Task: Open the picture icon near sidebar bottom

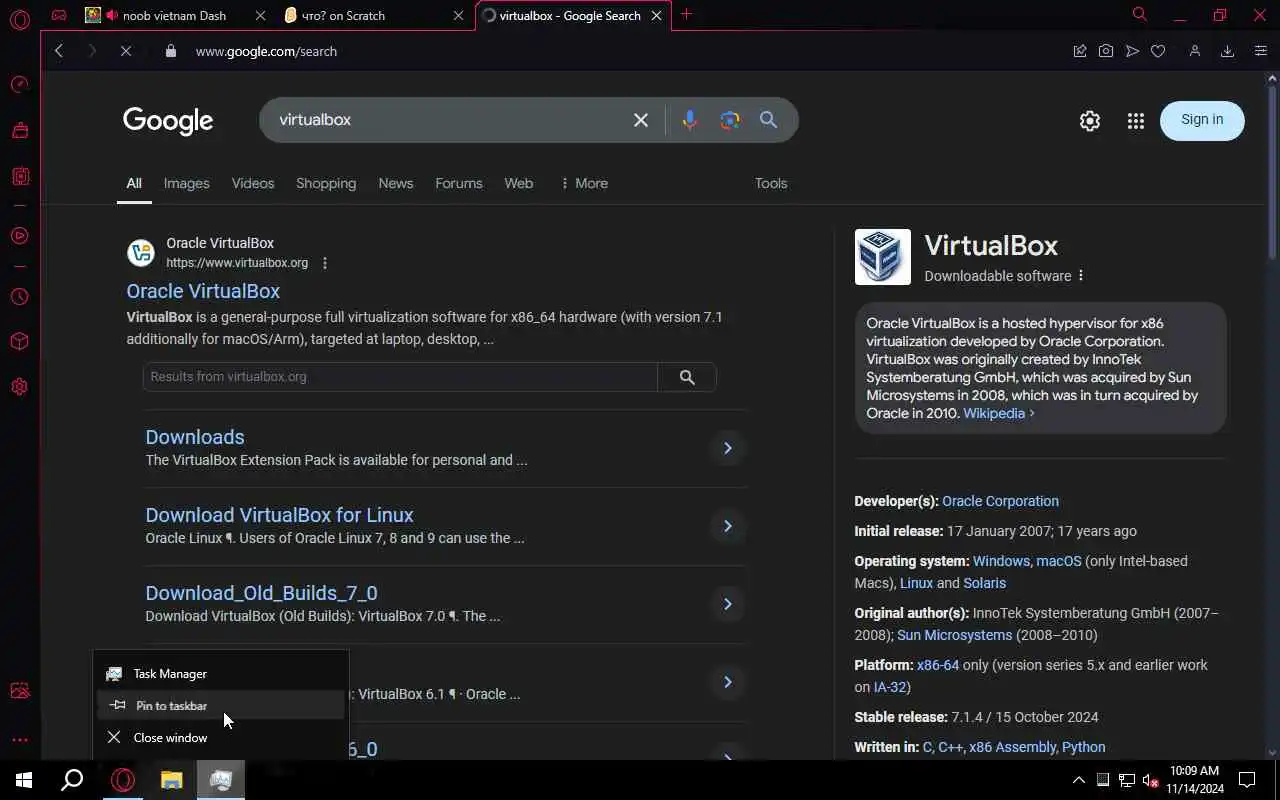Action: (19, 691)
